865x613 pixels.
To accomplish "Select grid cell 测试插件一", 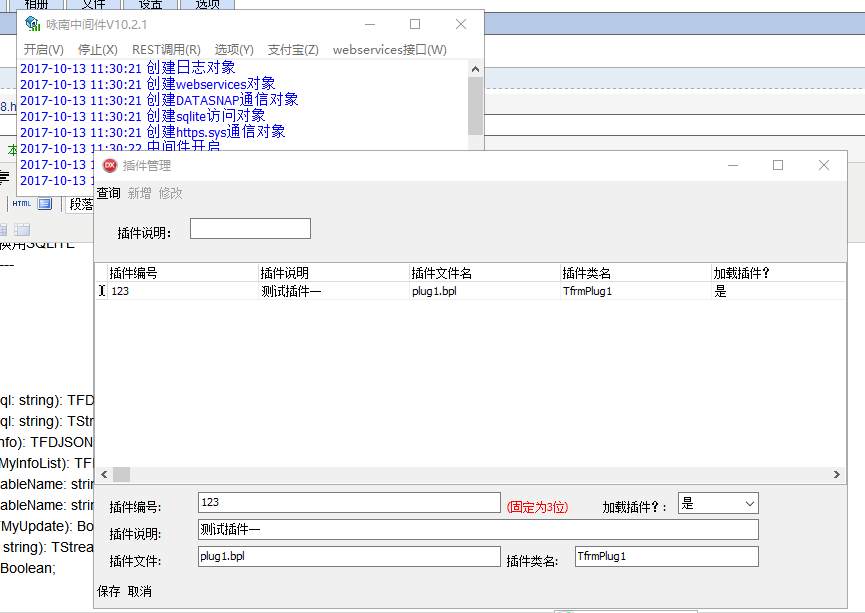I will point(334,291).
